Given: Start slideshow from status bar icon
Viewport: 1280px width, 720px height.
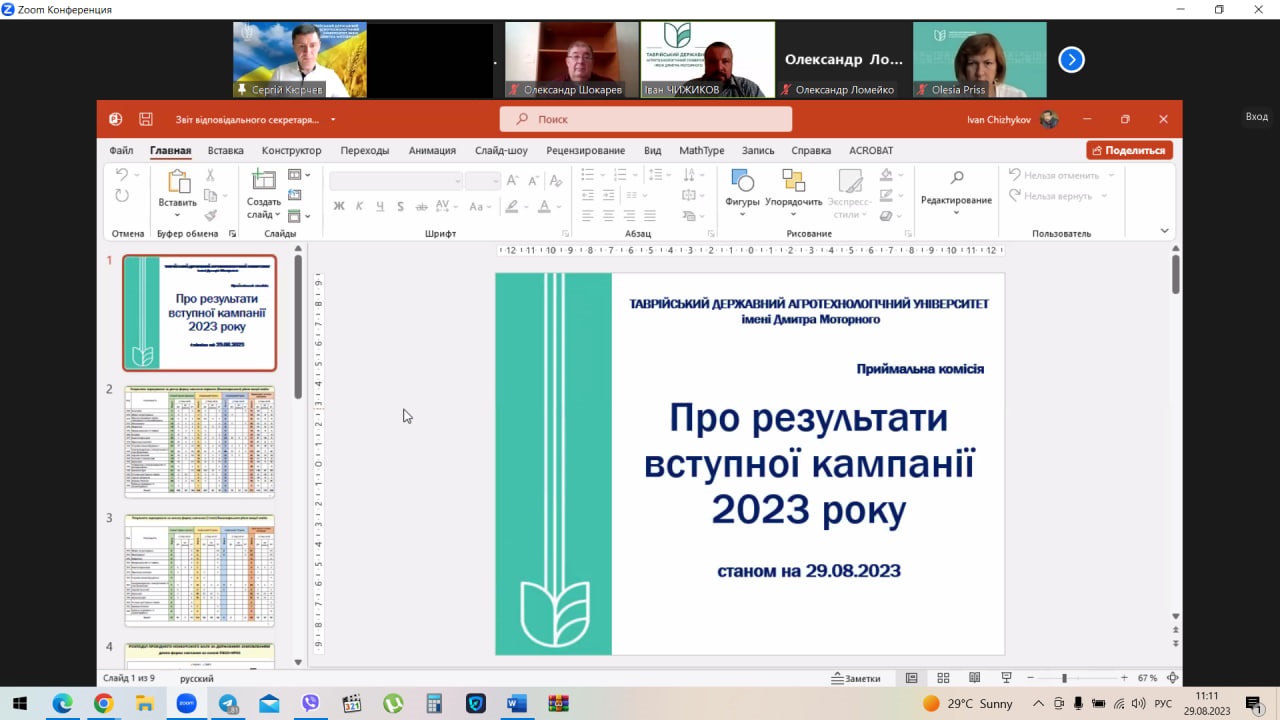Looking at the screenshot, I should [1007, 678].
